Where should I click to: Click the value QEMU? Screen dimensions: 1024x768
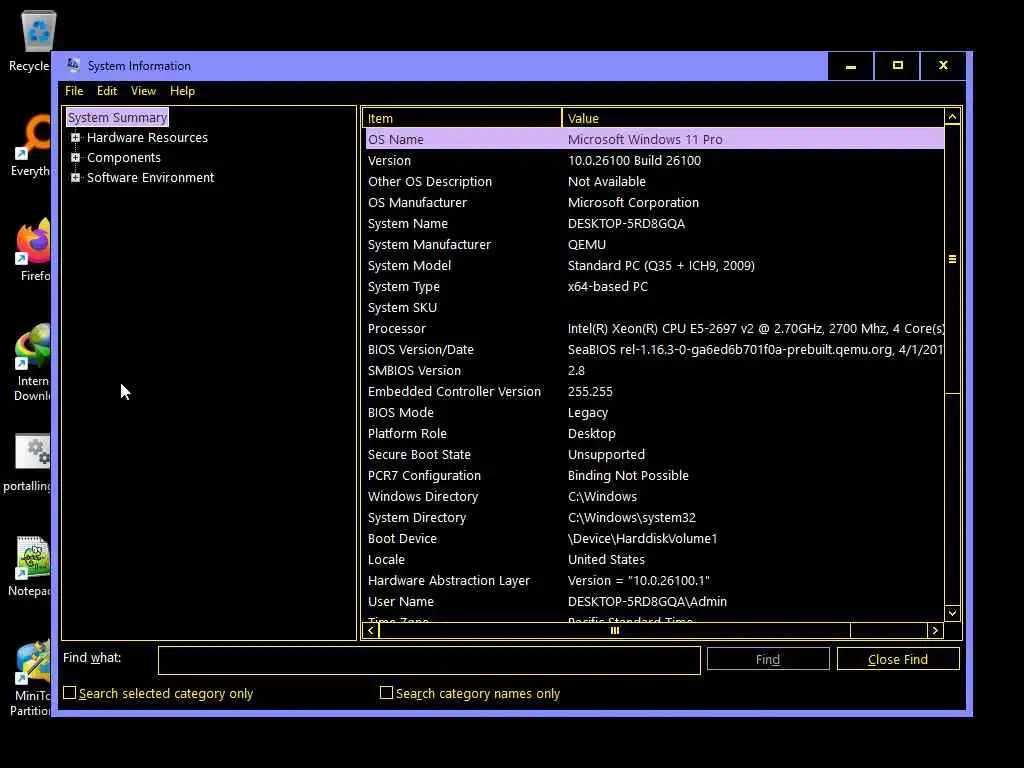(586, 244)
